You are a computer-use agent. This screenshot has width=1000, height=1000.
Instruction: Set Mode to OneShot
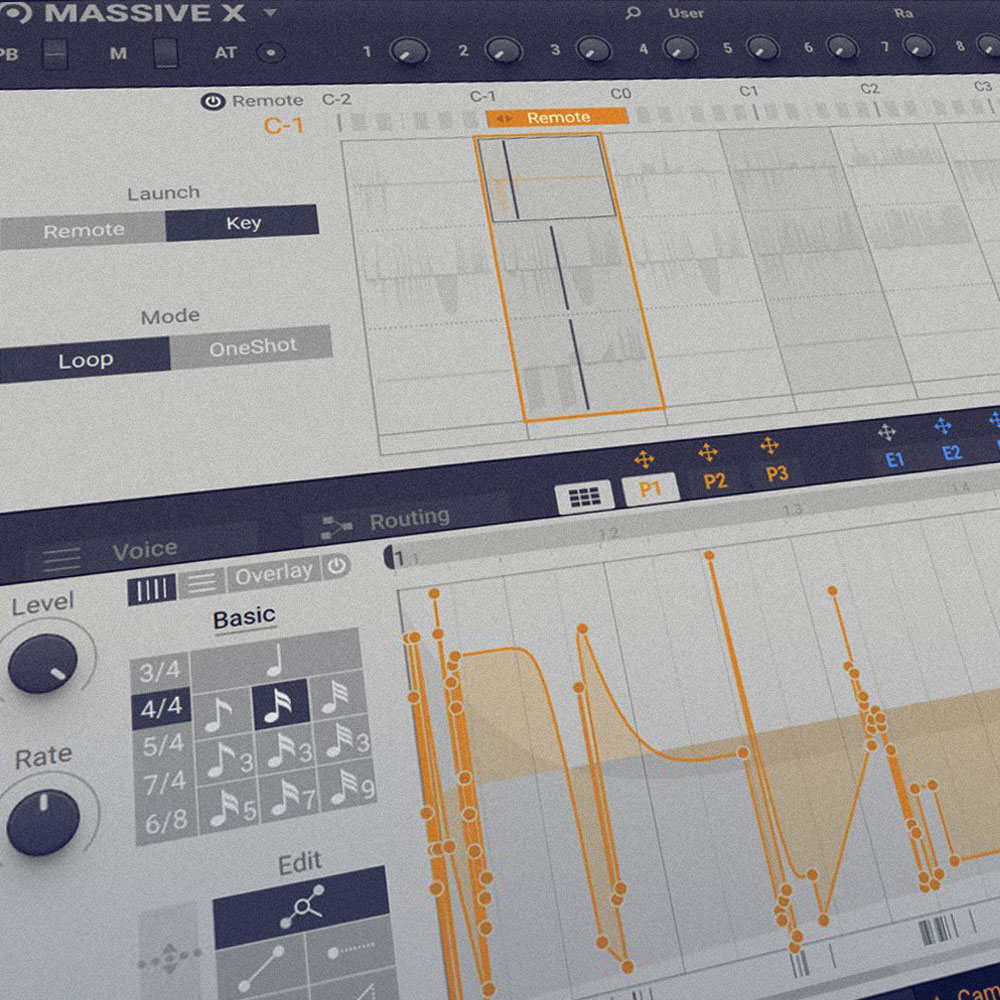pos(252,347)
